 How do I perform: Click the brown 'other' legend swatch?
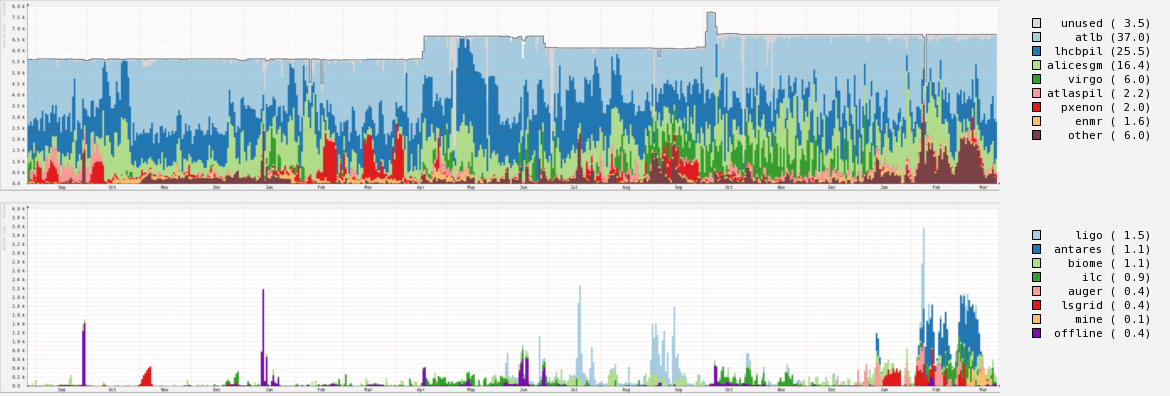(1036, 135)
